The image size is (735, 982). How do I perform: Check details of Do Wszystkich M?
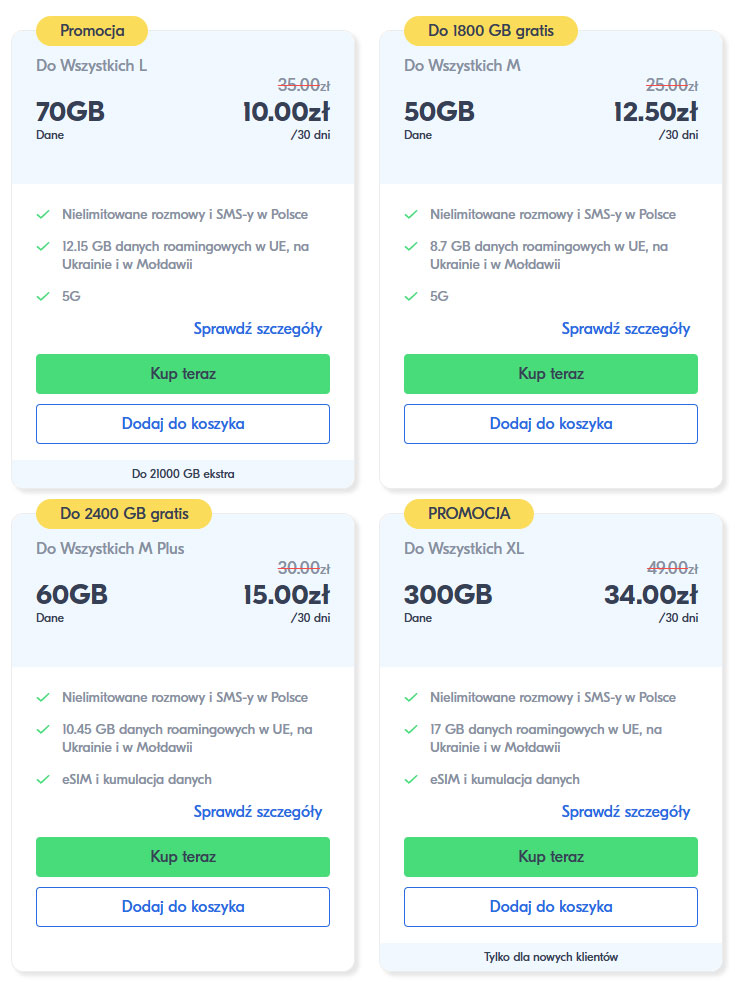click(625, 329)
